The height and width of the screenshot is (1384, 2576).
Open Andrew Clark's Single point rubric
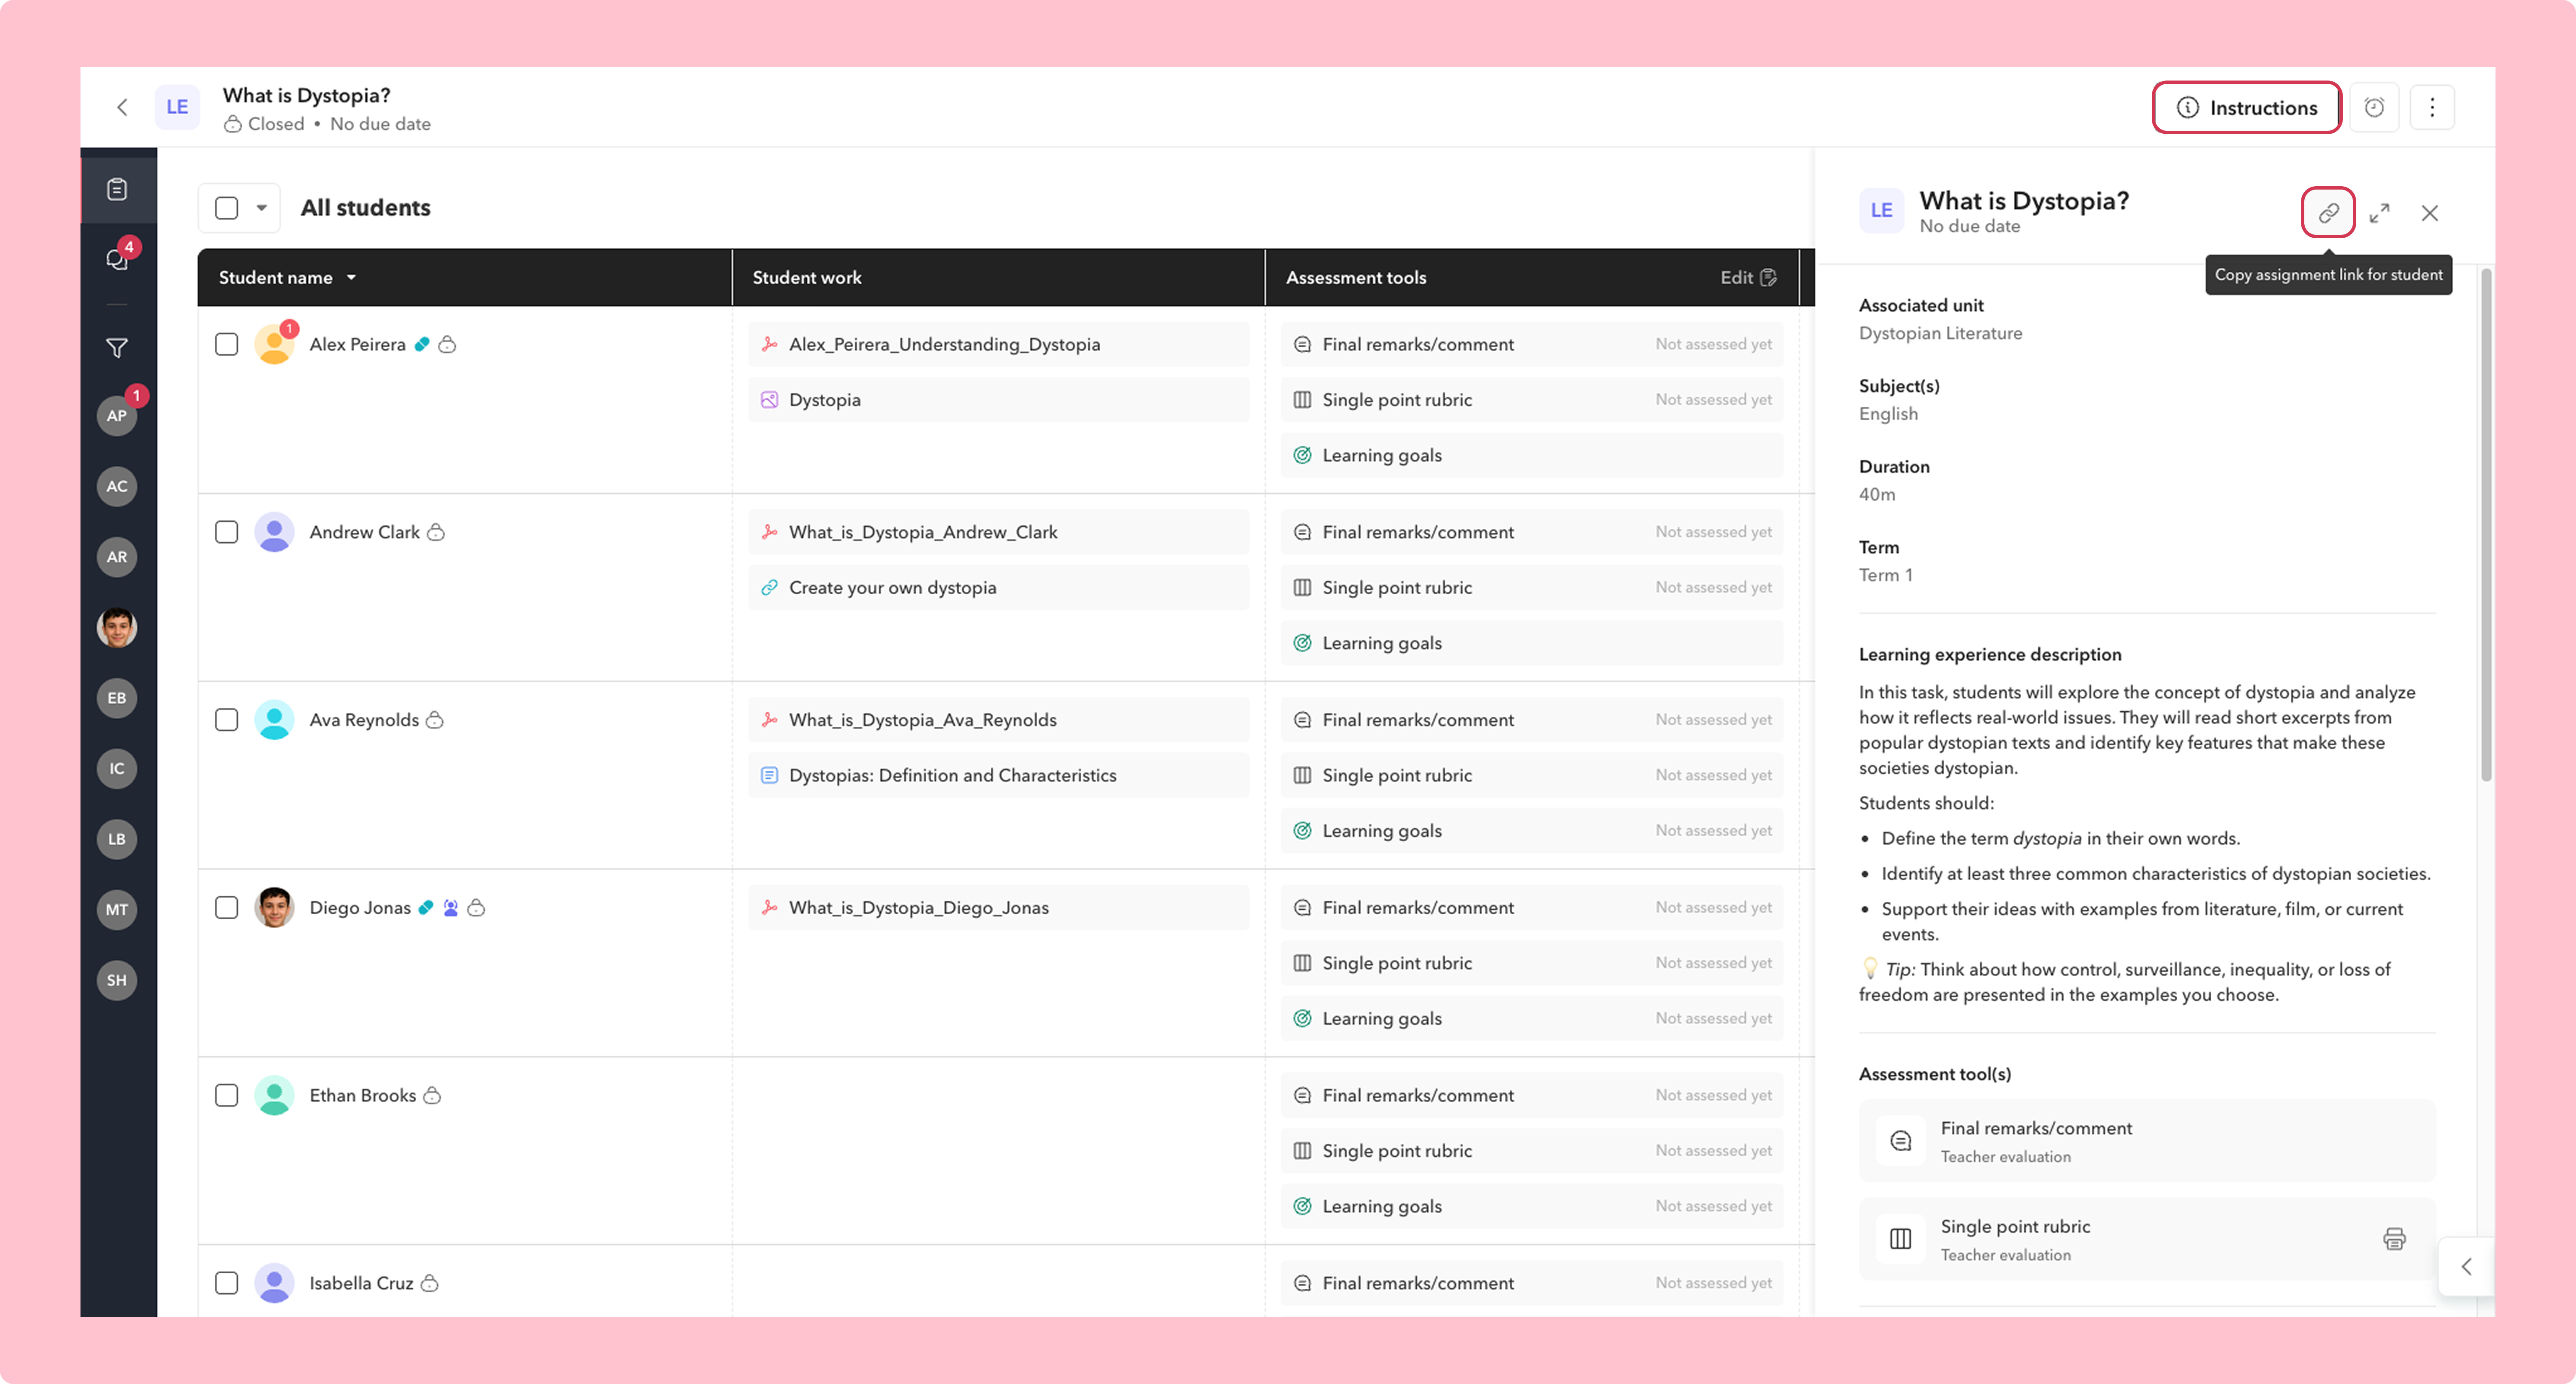(1532, 588)
